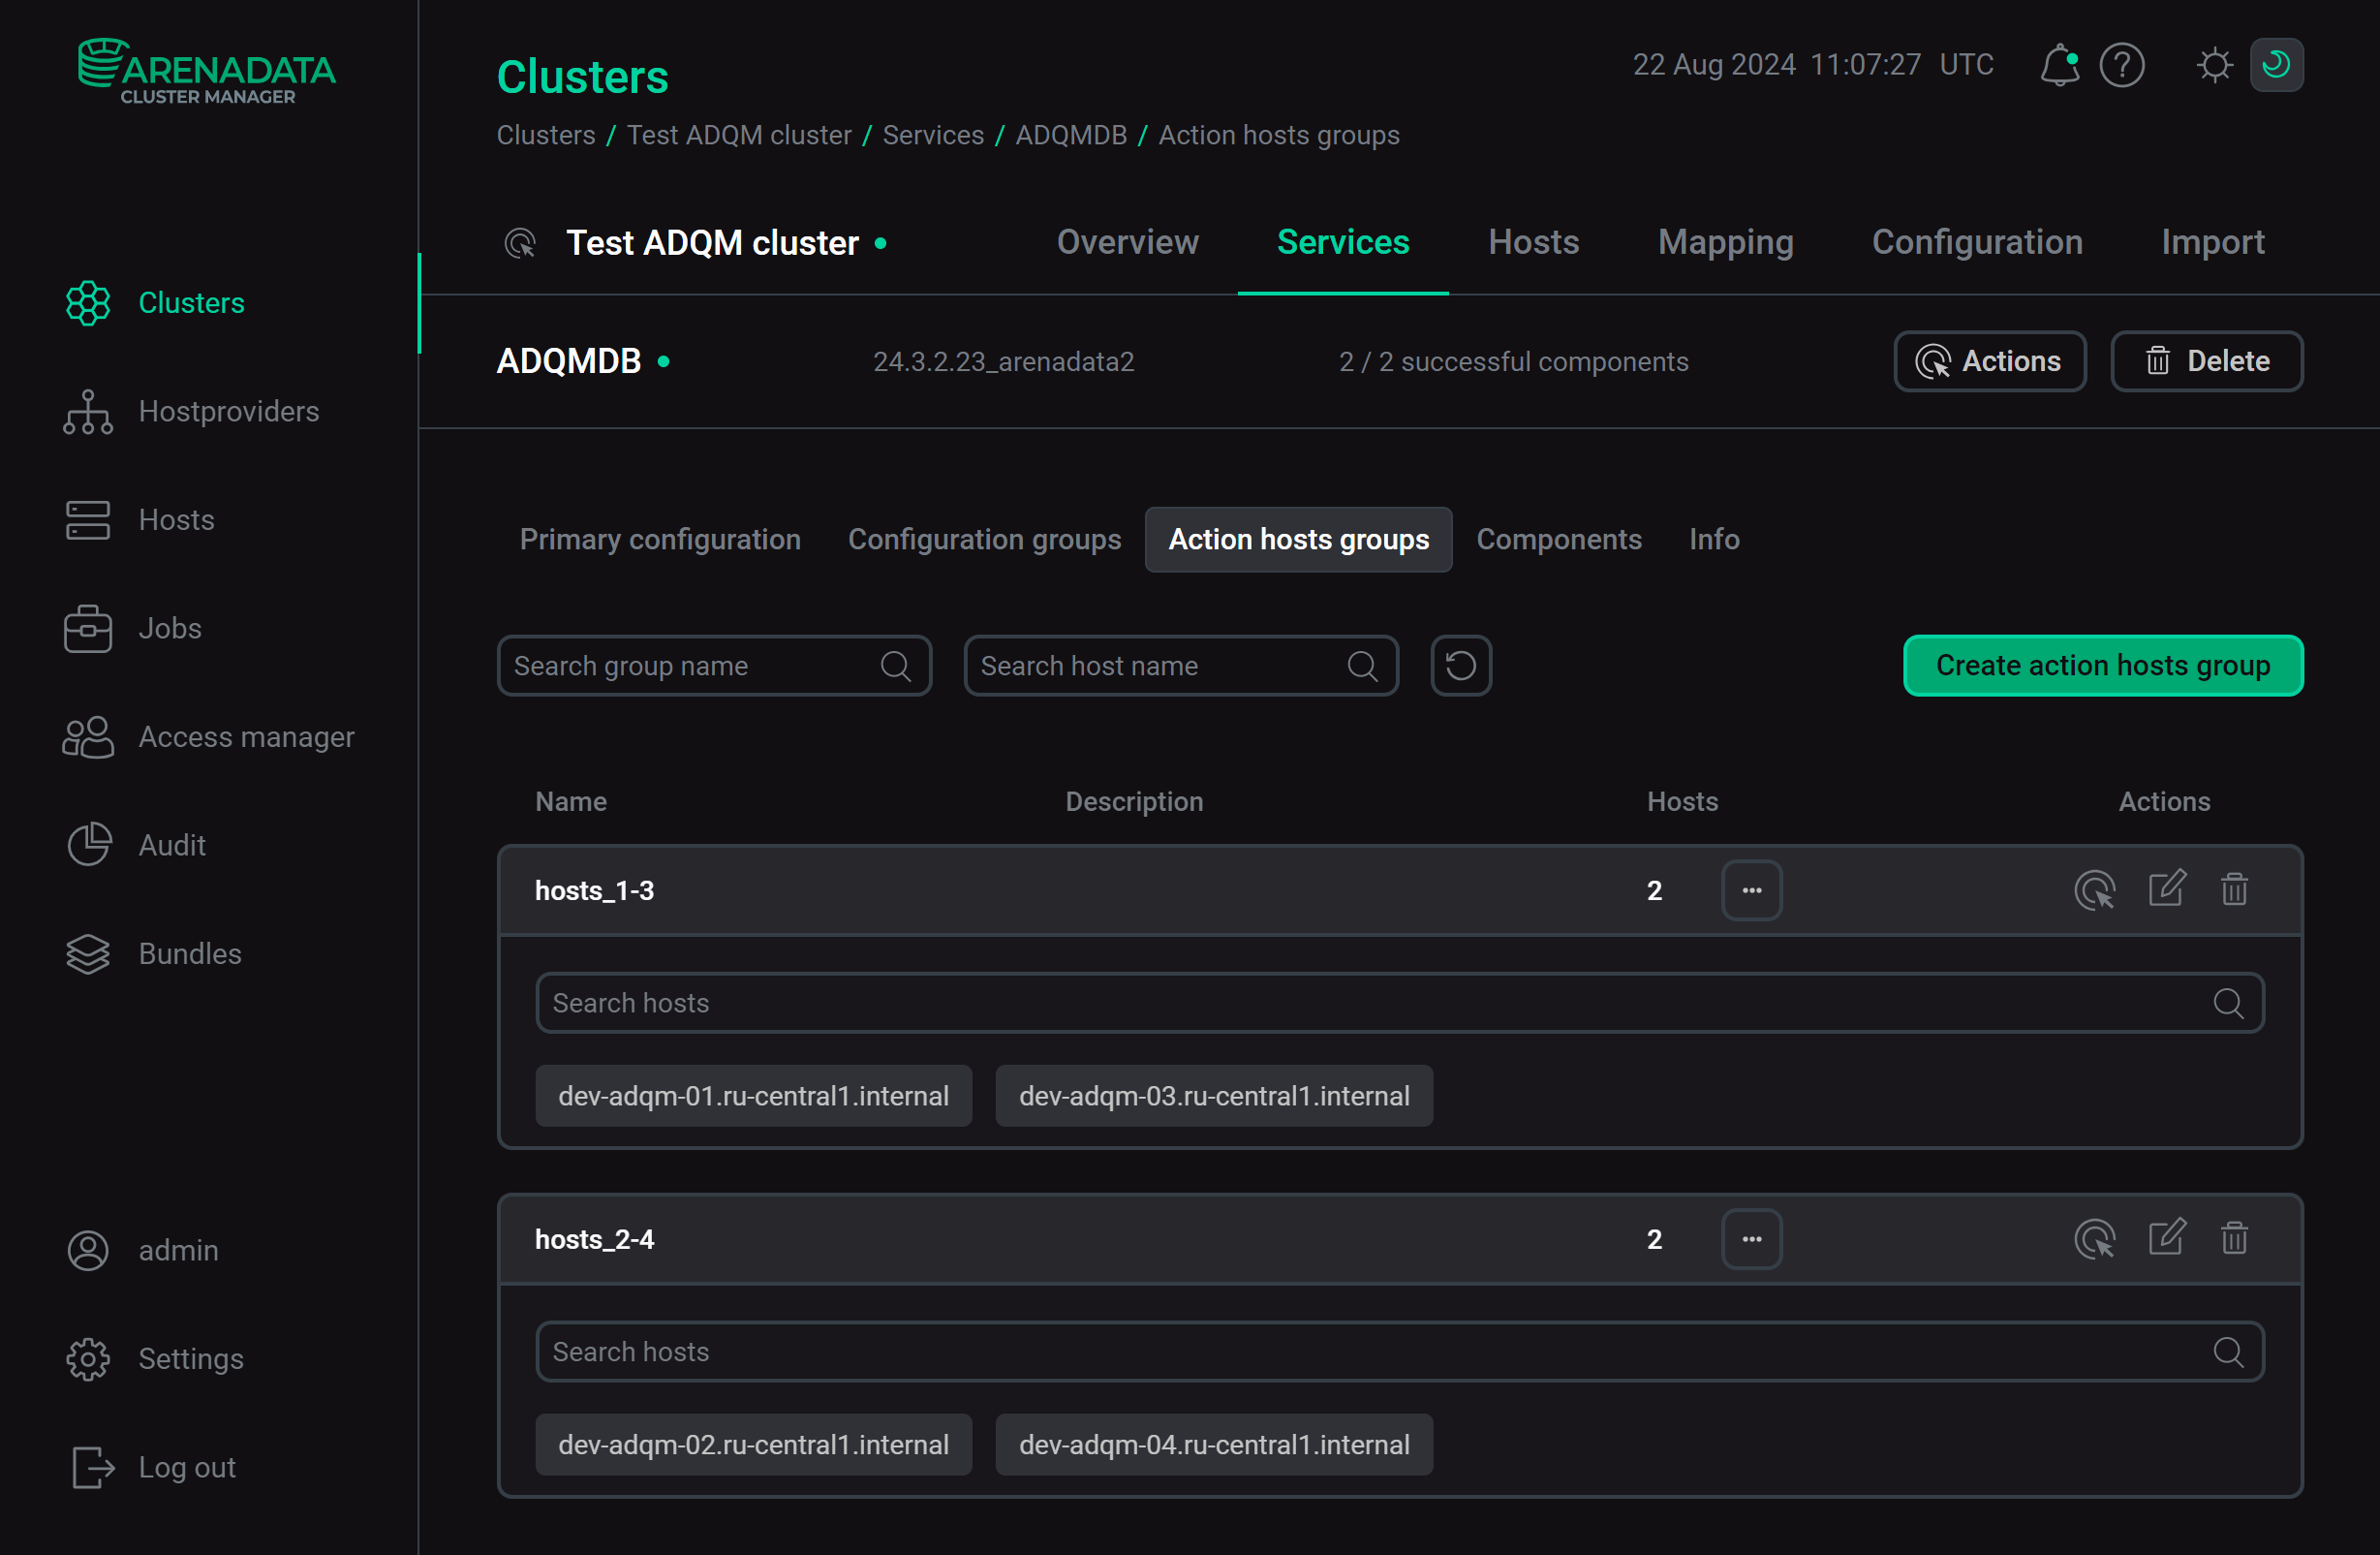Viewport: 2380px width, 1555px height.
Task: Click the version 24.3.2.23_arenadata2 text
Action: click(1003, 362)
